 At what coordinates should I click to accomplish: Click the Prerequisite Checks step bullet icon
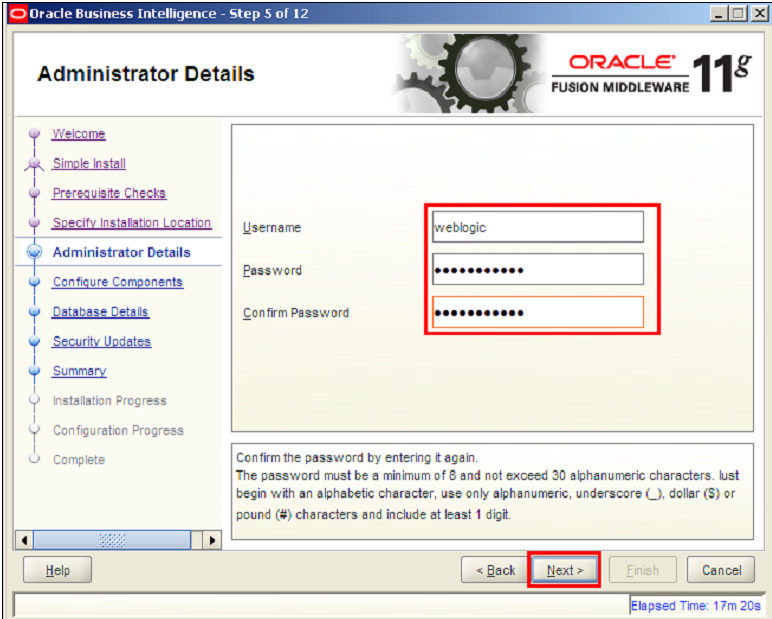pos(34,193)
